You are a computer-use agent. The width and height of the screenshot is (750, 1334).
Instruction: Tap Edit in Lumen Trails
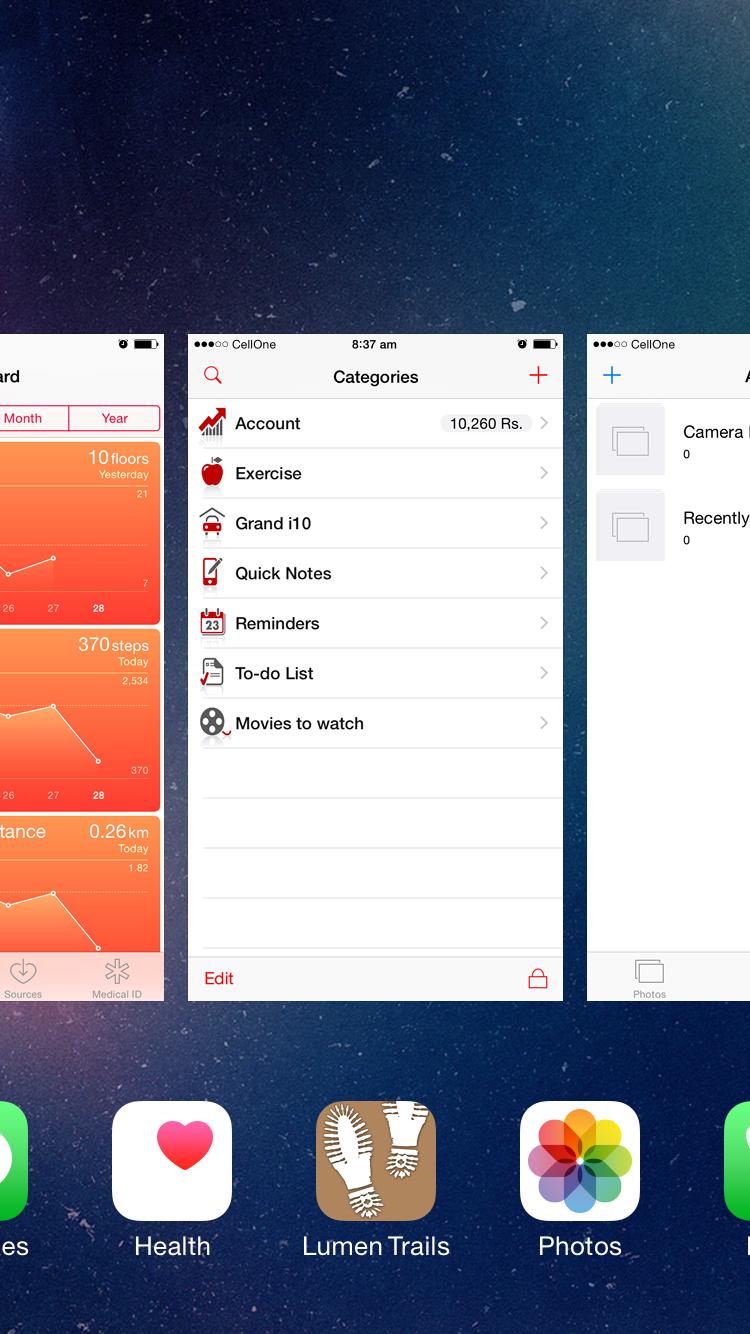click(219, 978)
